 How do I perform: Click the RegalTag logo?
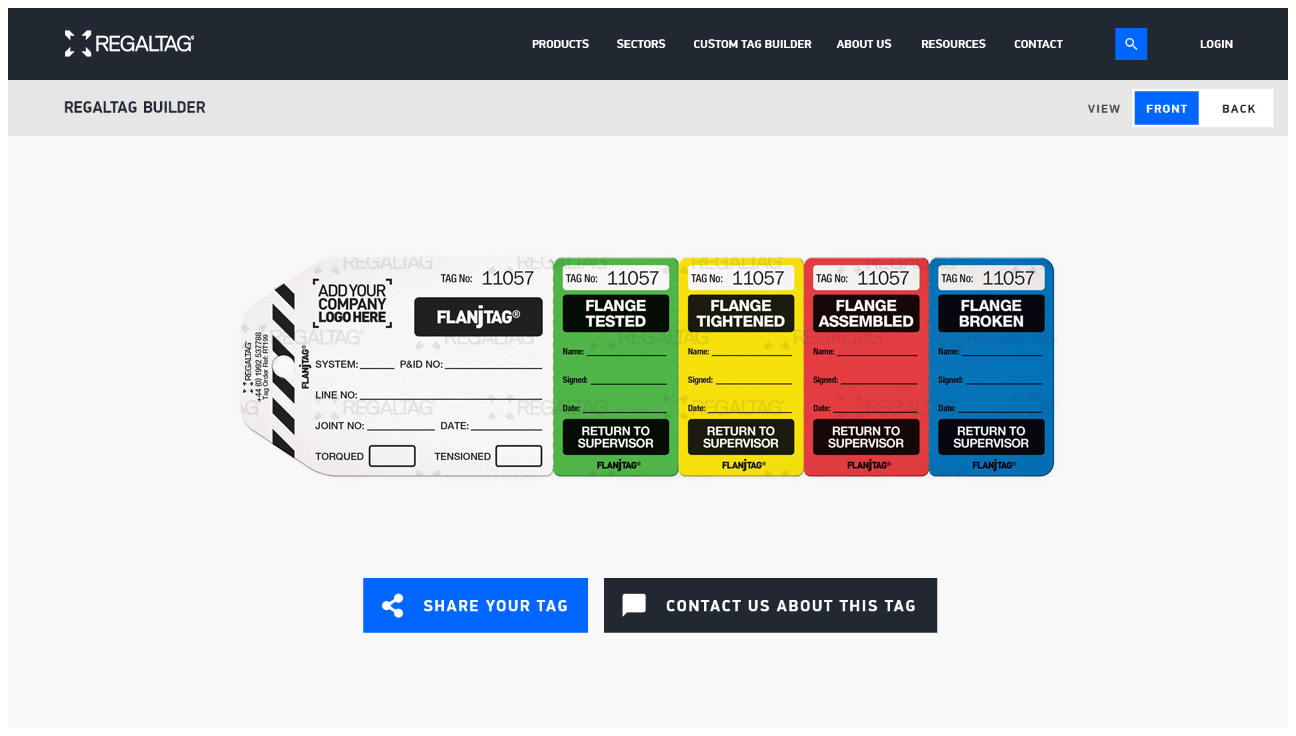(128, 43)
